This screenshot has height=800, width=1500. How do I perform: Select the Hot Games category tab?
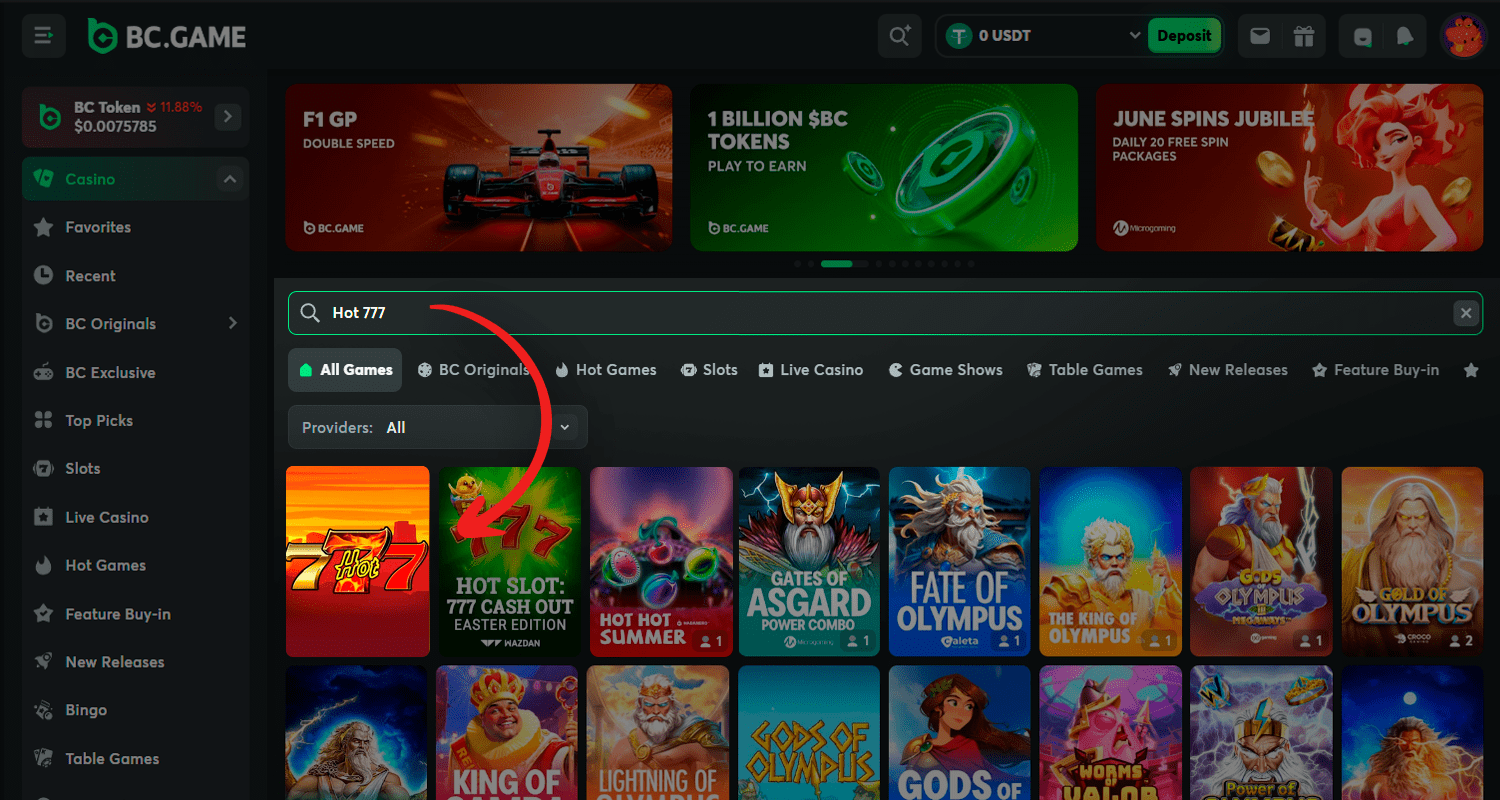pos(606,370)
